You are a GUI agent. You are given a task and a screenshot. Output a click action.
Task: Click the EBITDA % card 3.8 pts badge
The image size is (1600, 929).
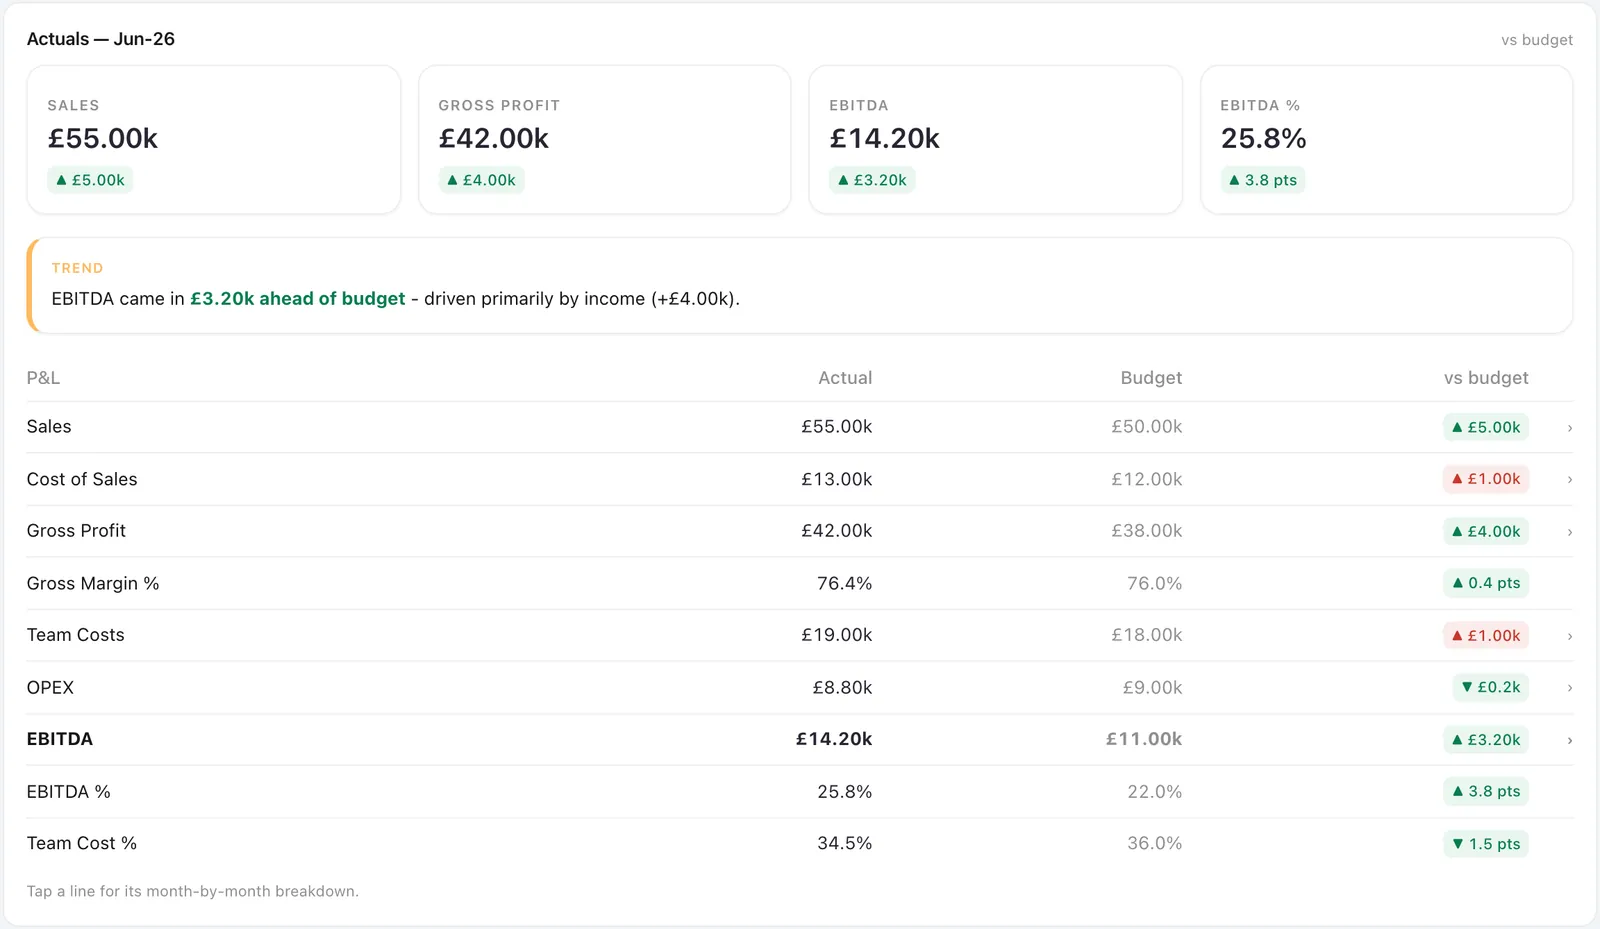coord(1263,180)
